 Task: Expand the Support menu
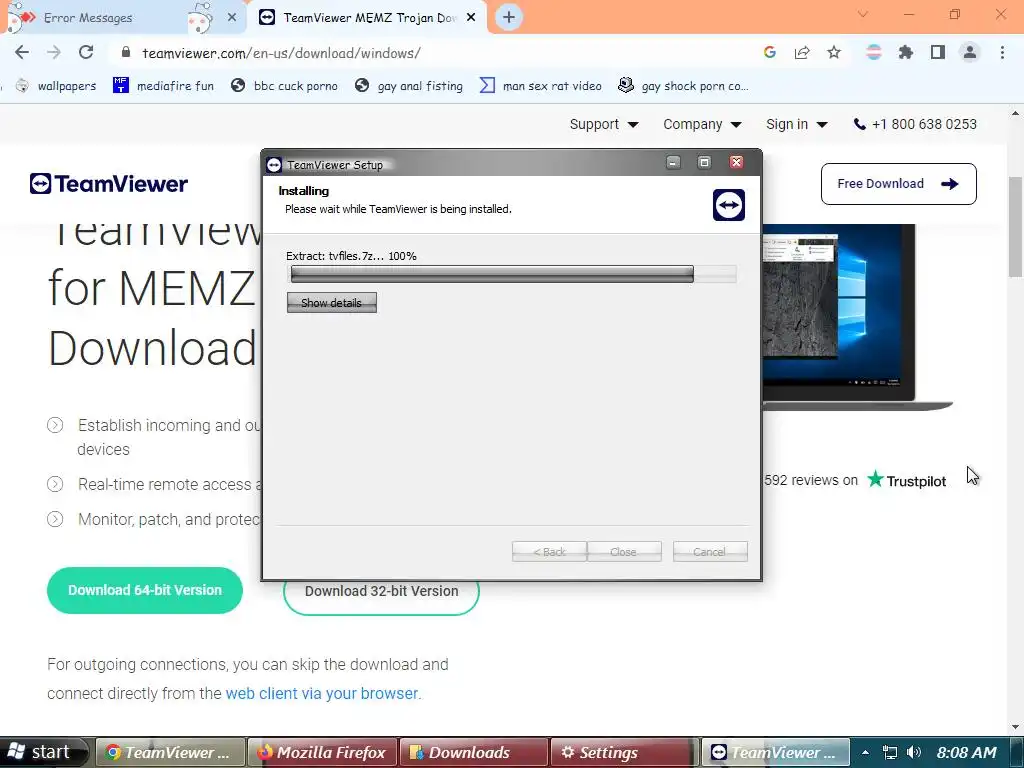pyautogui.click(x=604, y=124)
